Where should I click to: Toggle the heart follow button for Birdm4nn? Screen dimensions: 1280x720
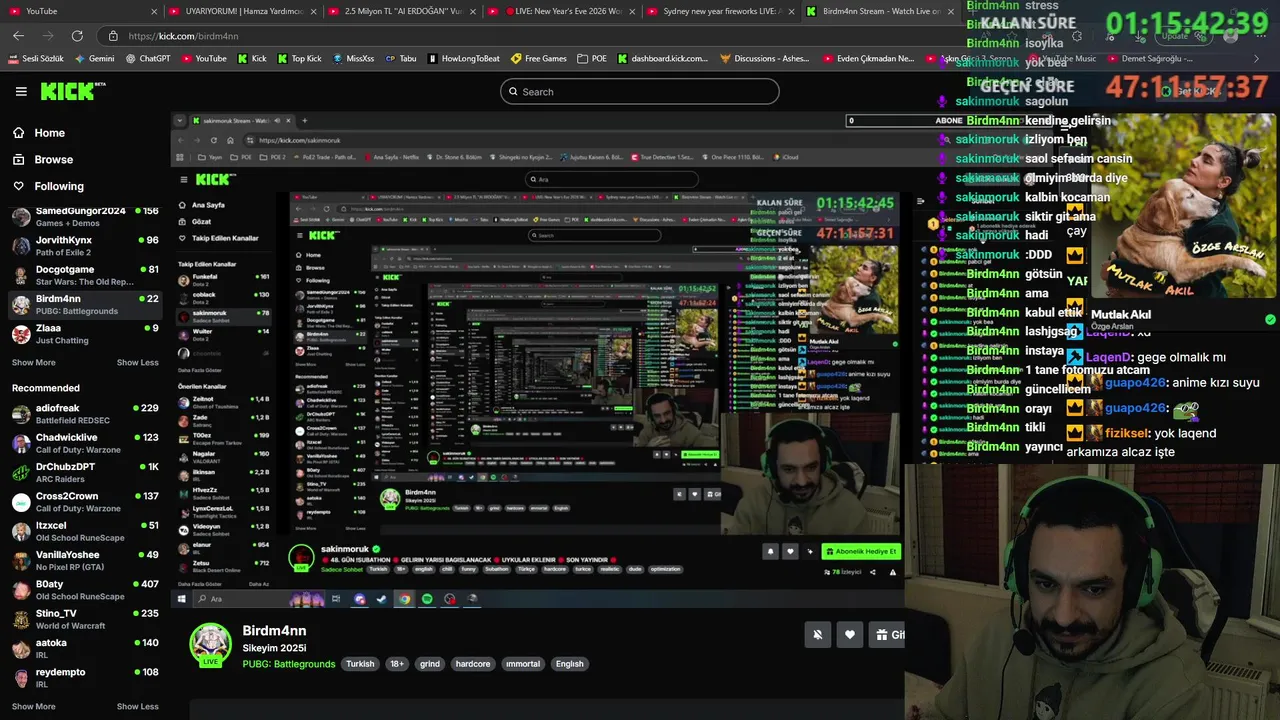pyautogui.click(x=850, y=634)
